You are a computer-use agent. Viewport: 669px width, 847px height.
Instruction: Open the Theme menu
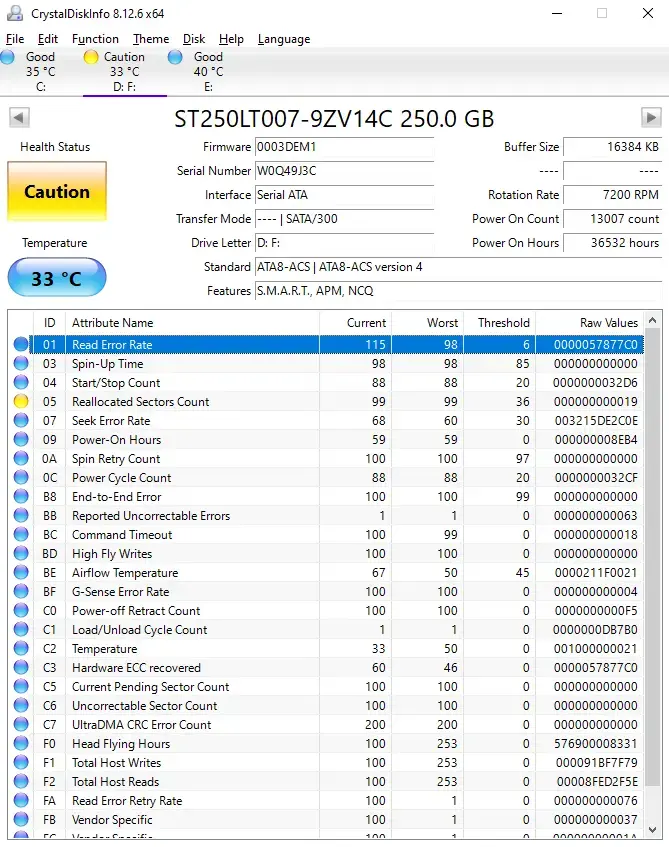(x=151, y=39)
